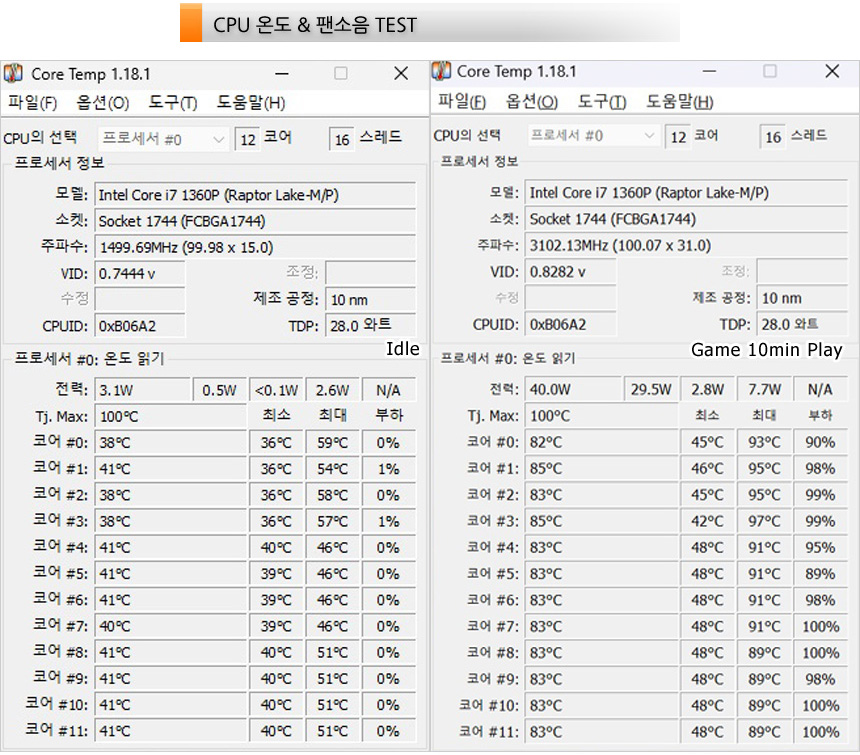Click 코어 #7 temperature 40°C in left window

coord(171,626)
